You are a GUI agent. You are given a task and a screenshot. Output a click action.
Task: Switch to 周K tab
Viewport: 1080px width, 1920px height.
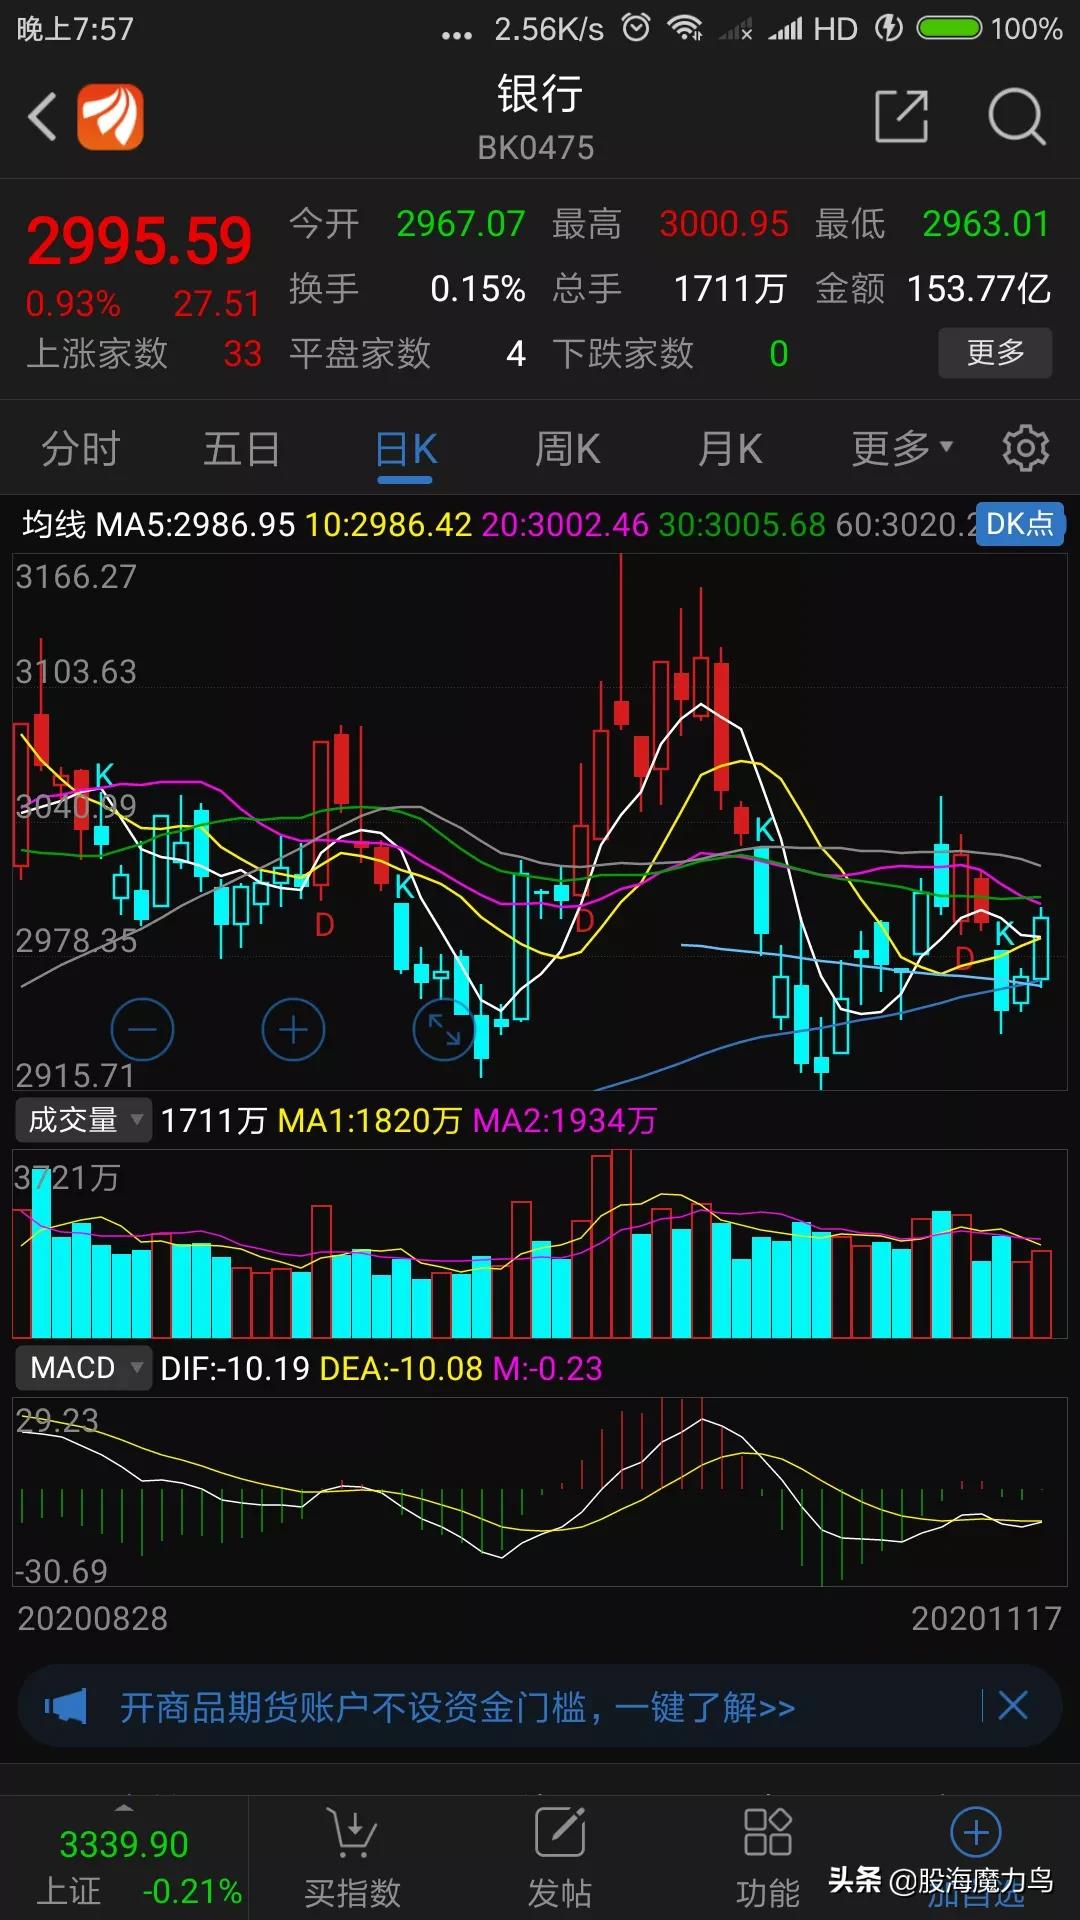(x=568, y=449)
